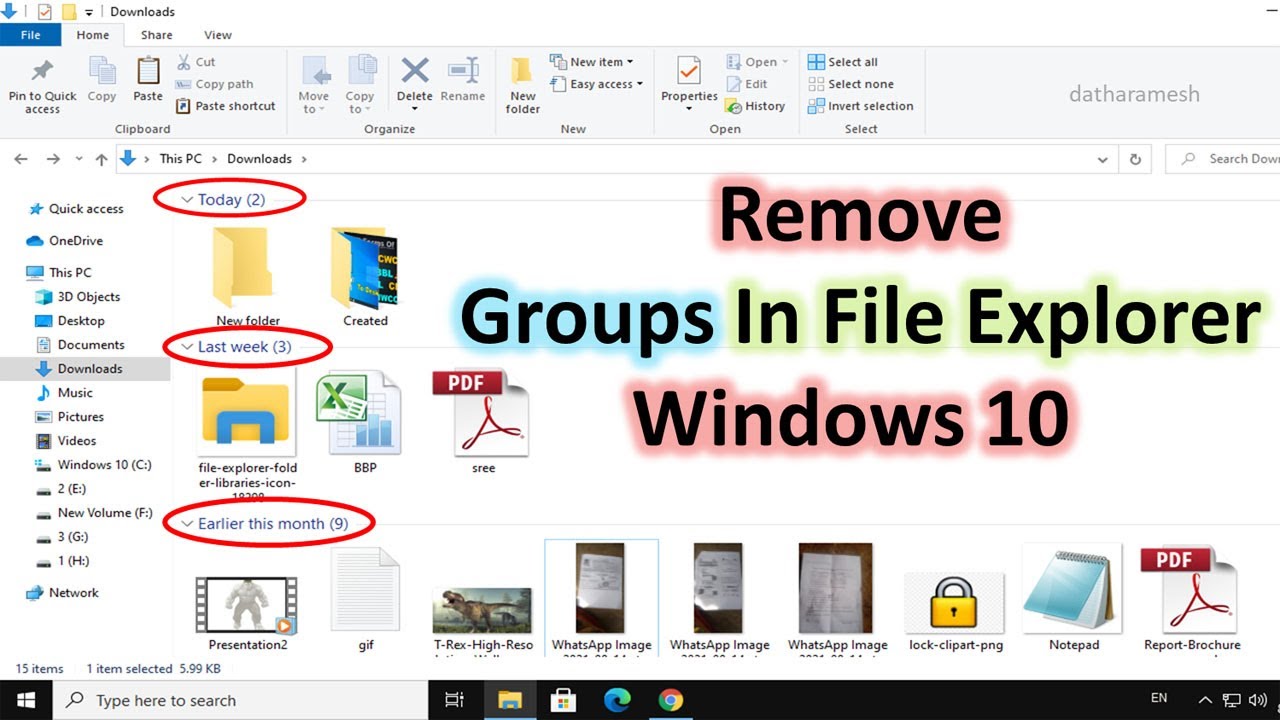Open the recent locations chevron
Image resolution: width=1280 pixels, height=720 pixels.
coord(78,159)
